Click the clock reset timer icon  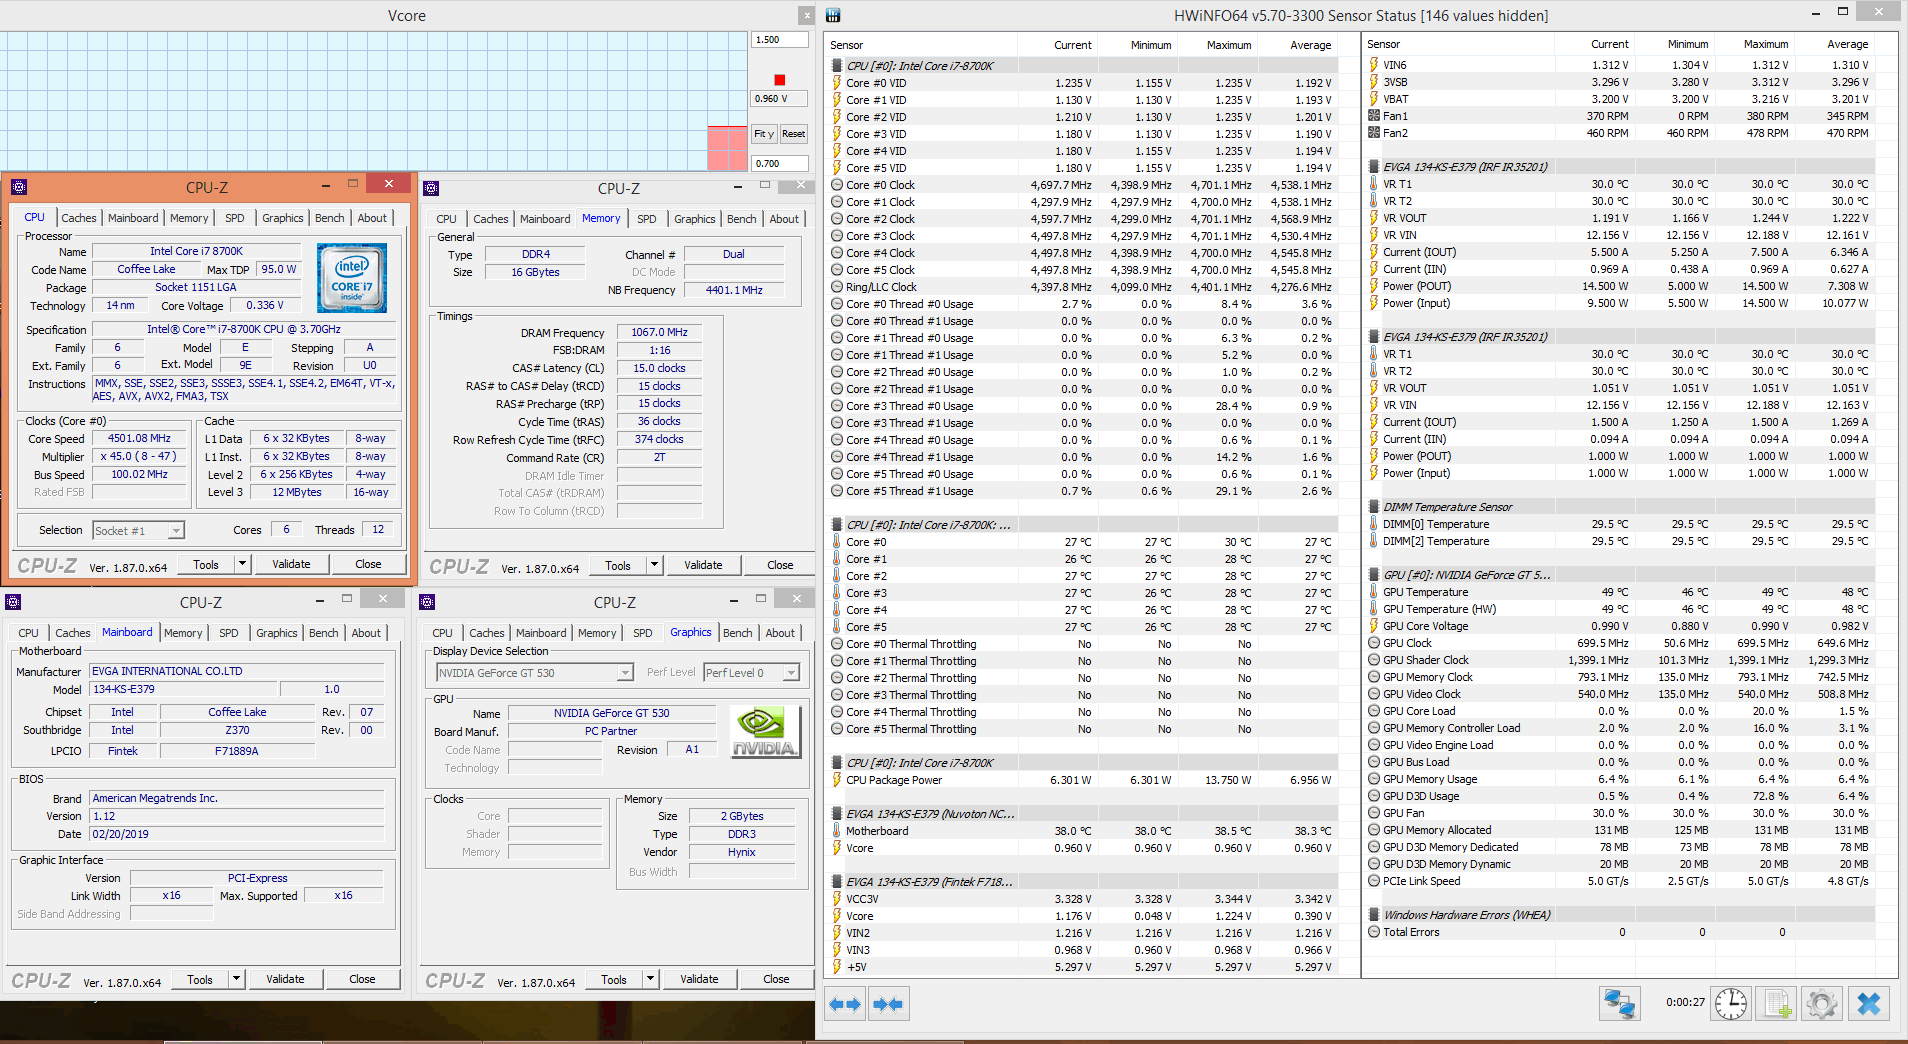(1731, 1003)
